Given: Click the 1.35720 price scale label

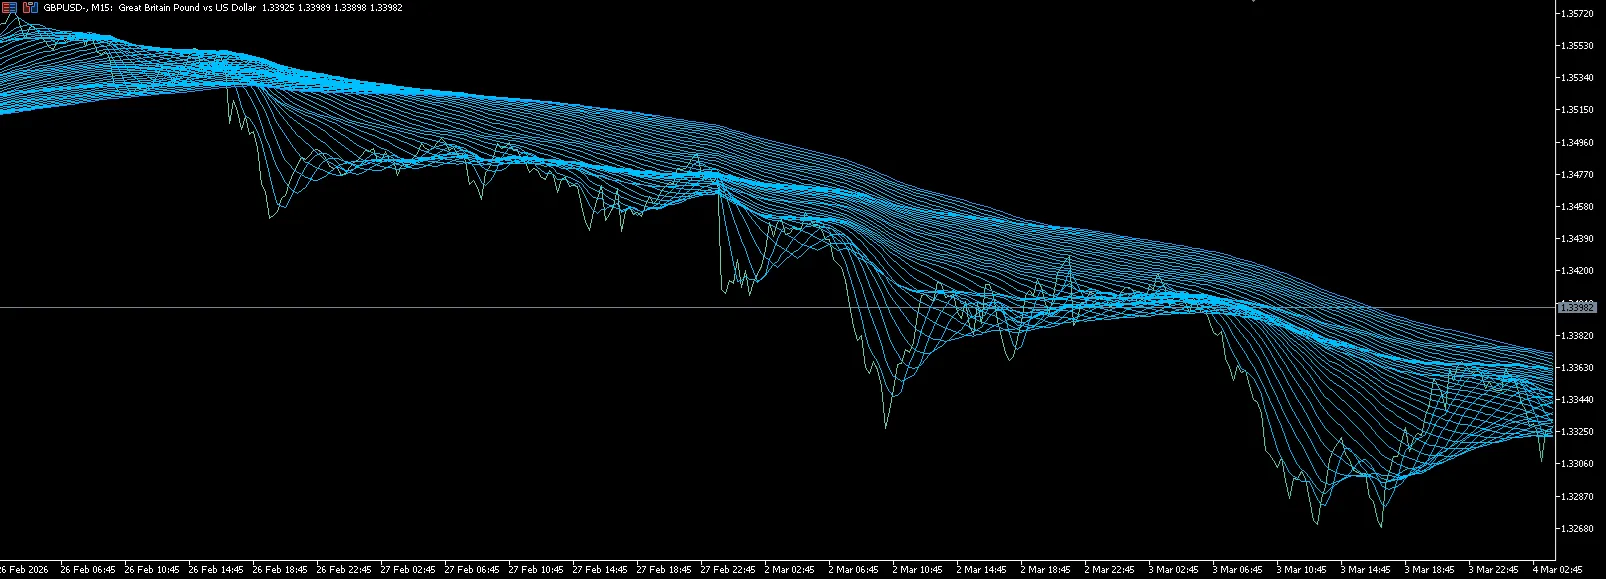Looking at the screenshot, I should point(1577,13).
